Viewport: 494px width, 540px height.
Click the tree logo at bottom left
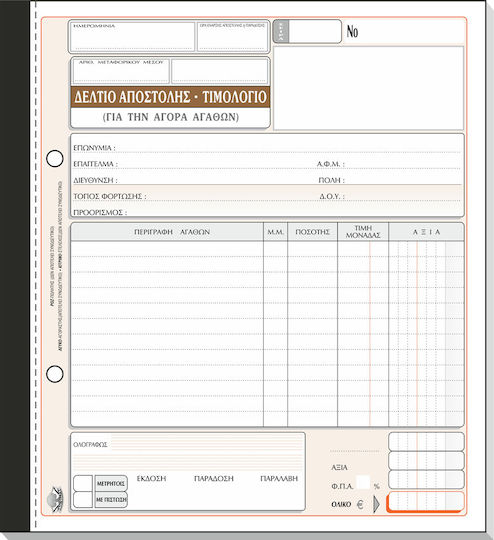tap(55, 499)
